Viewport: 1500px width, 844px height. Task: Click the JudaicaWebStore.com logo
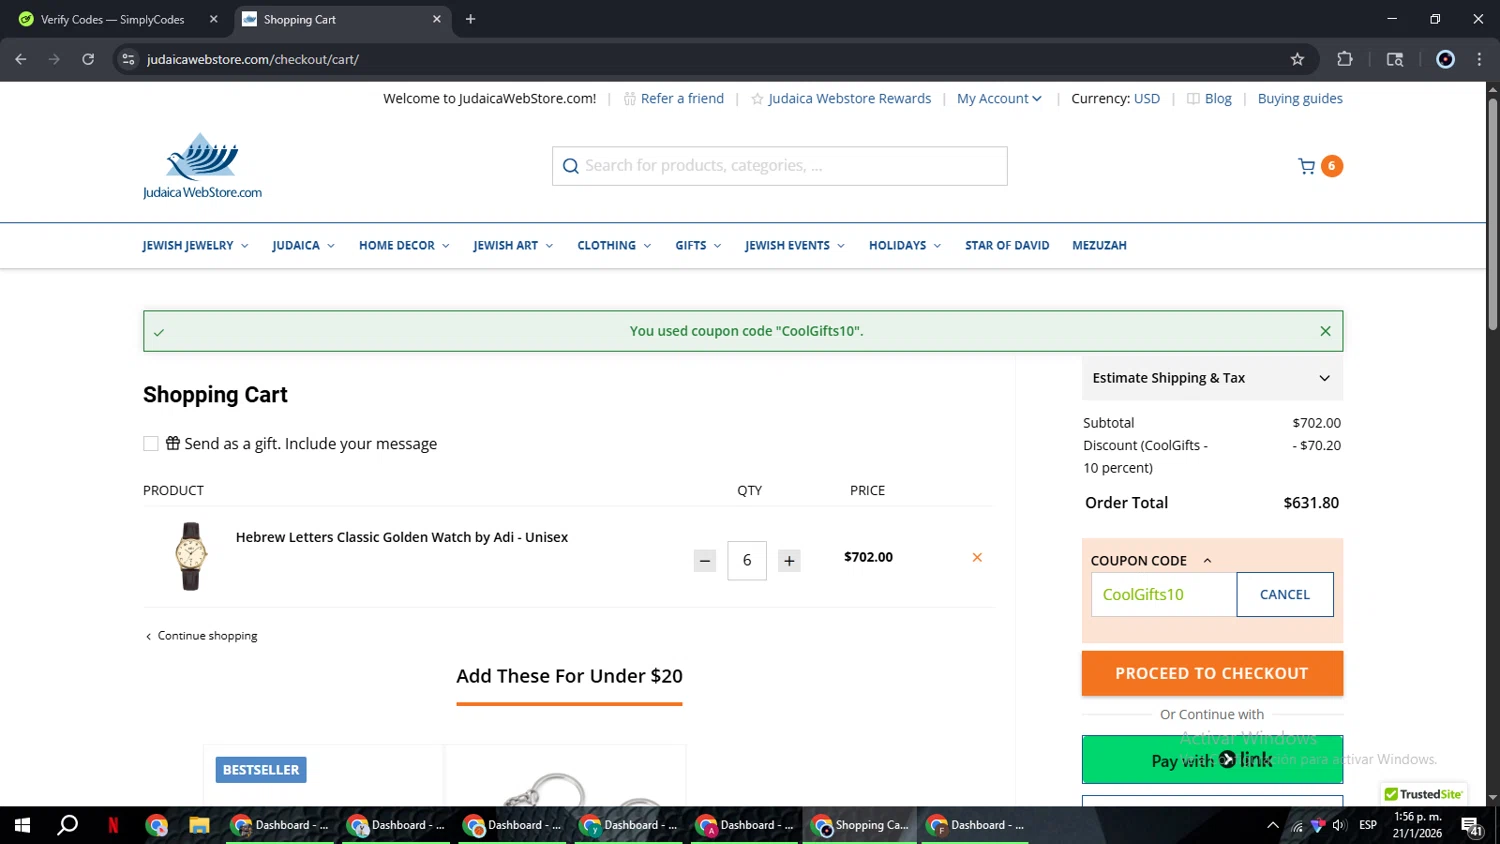[x=202, y=166]
